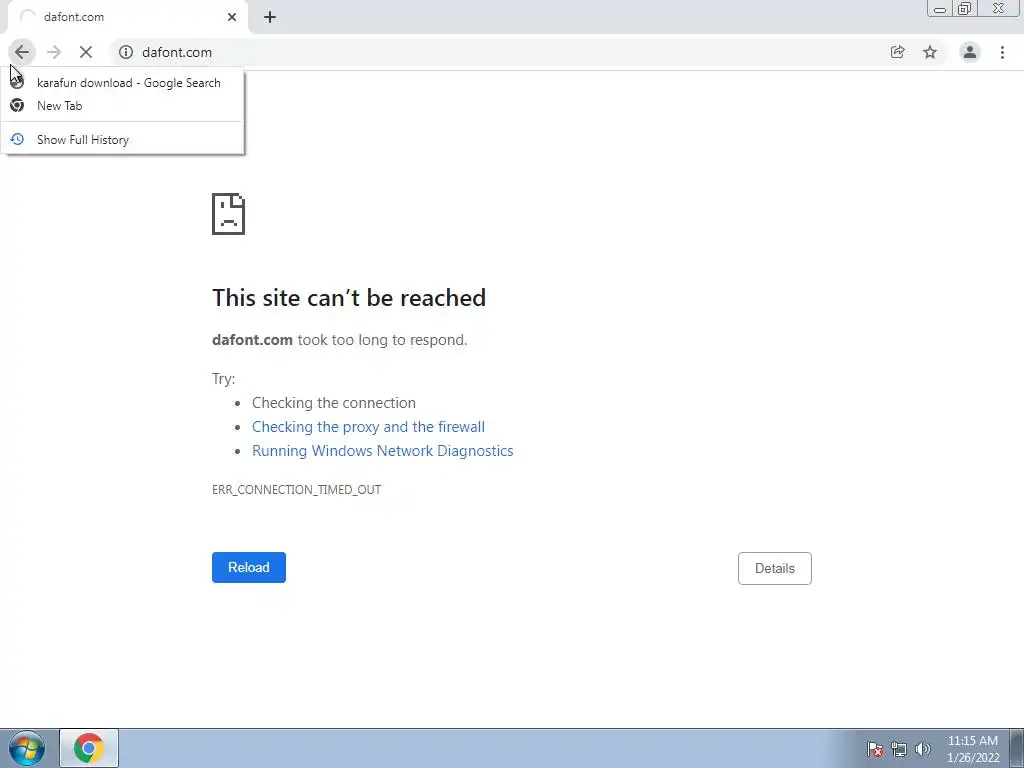Screen dimensions: 1024x768
Task: Select Show Full History entry
Action: click(x=122, y=140)
